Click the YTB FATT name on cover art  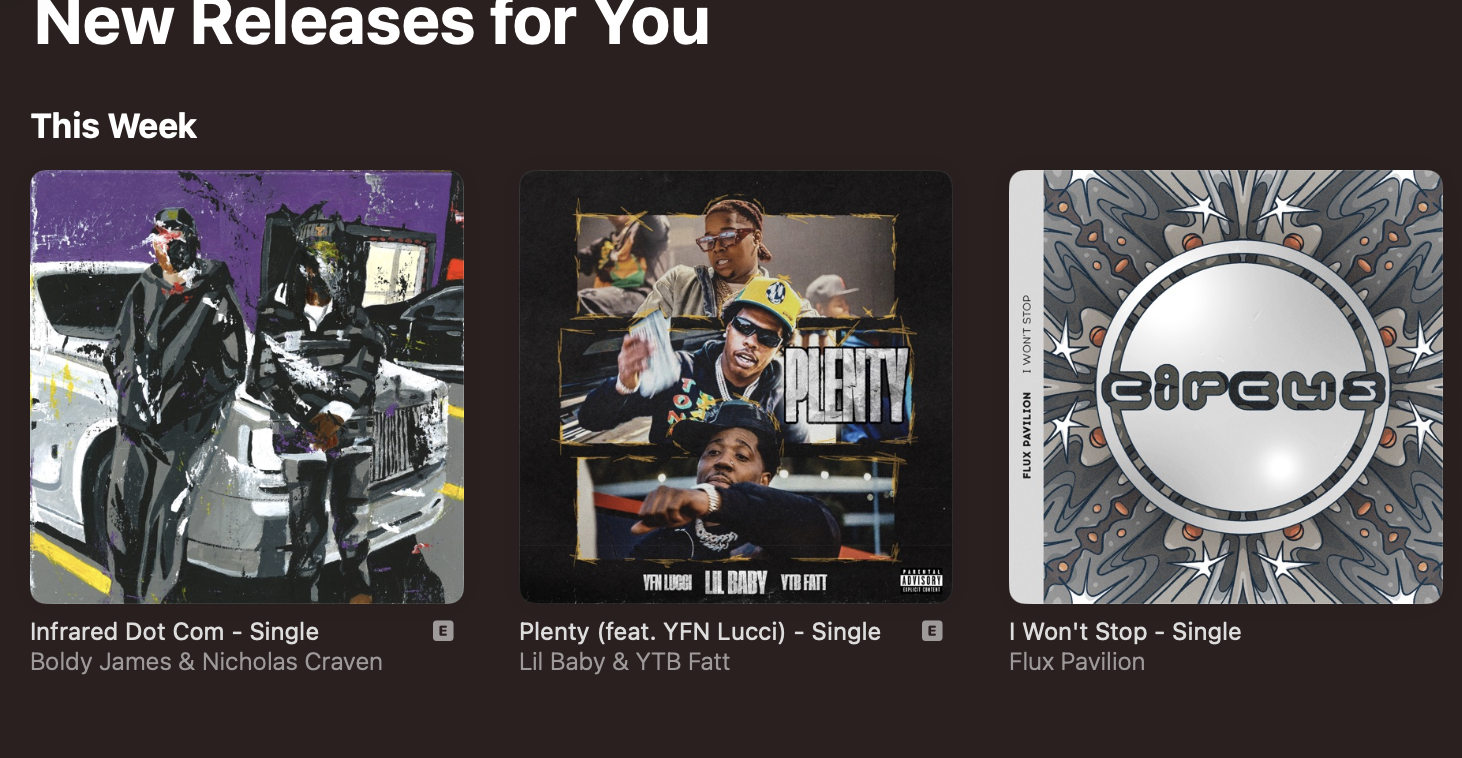pyautogui.click(x=804, y=582)
